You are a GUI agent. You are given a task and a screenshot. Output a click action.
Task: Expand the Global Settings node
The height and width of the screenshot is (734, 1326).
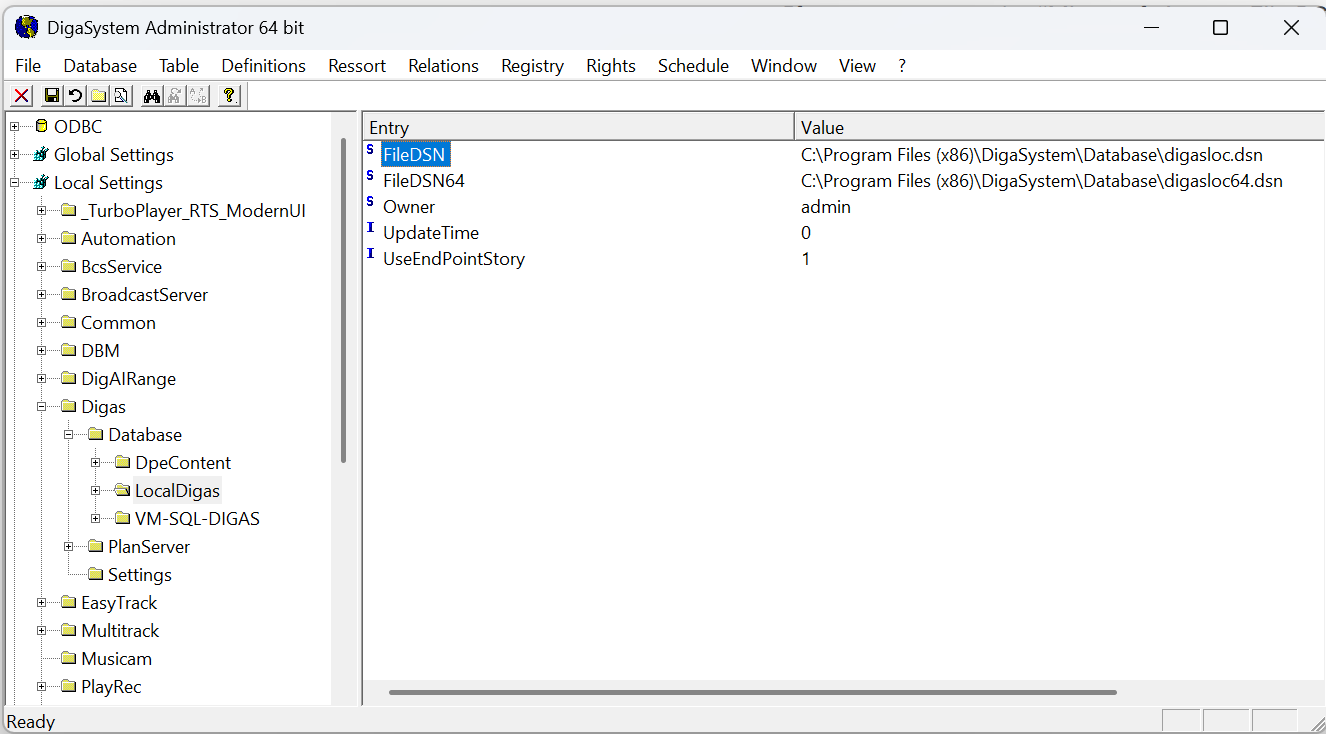[x=15, y=155]
